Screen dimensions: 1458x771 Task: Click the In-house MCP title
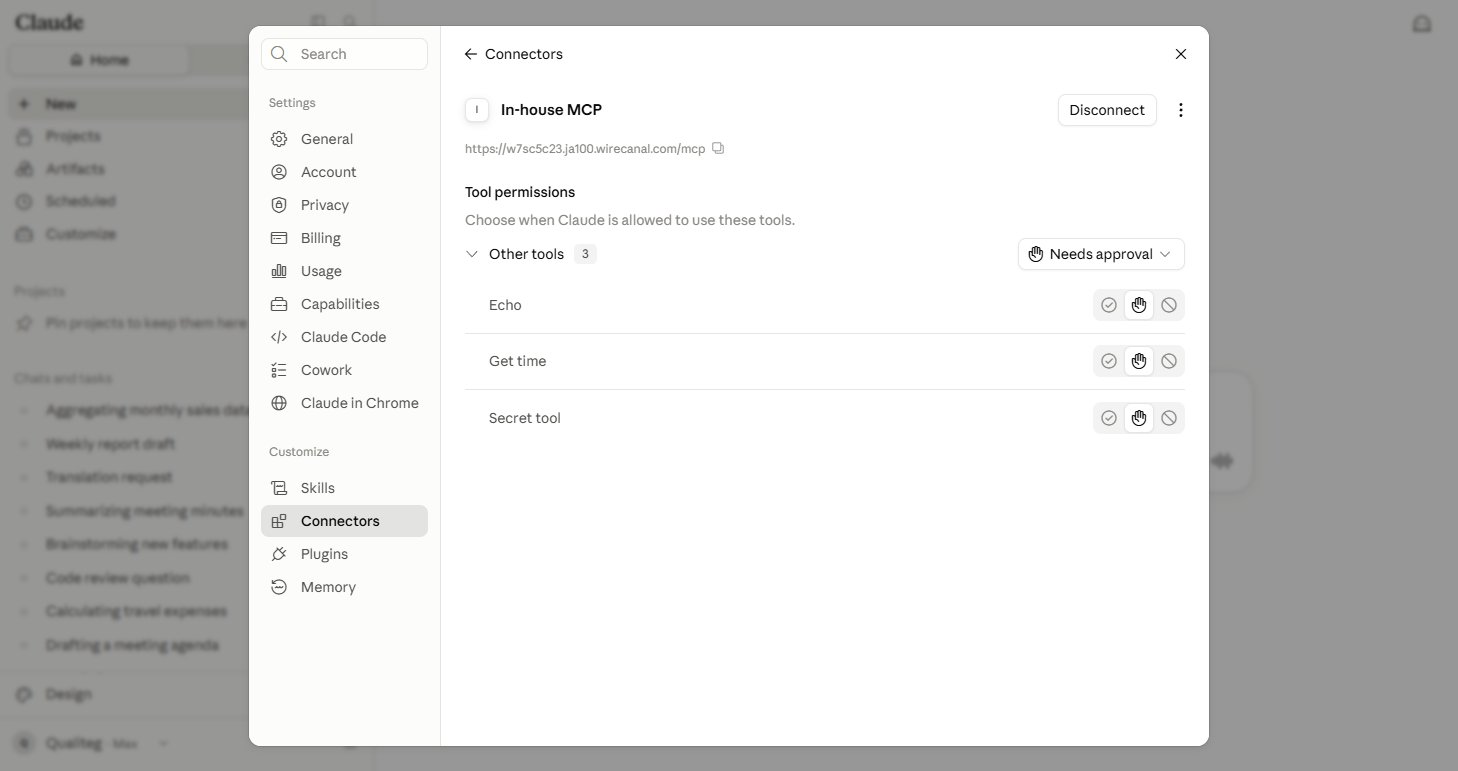(551, 110)
